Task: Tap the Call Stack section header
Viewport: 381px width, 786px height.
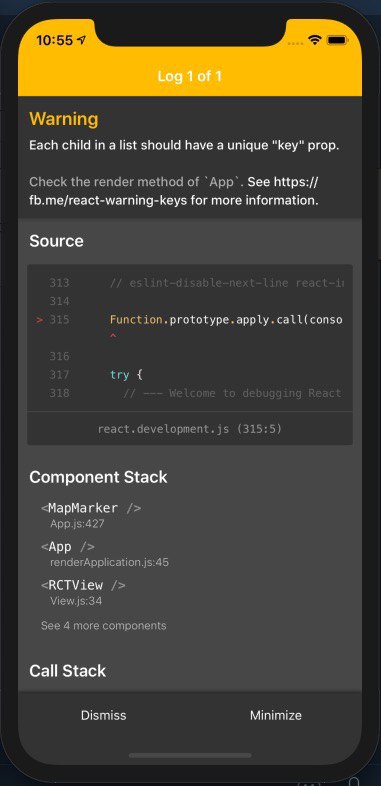Action: (x=68, y=671)
